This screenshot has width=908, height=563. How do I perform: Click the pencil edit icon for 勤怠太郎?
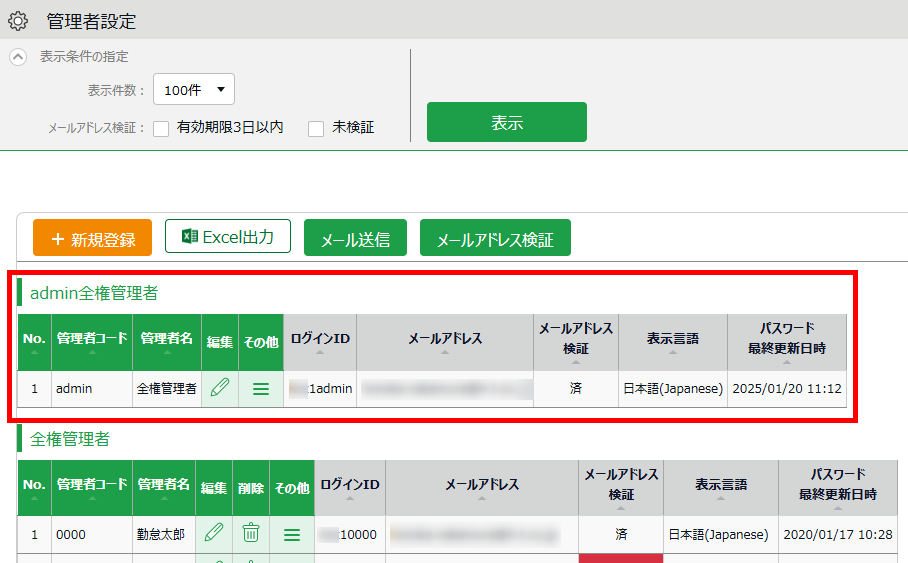(x=214, y=534)
